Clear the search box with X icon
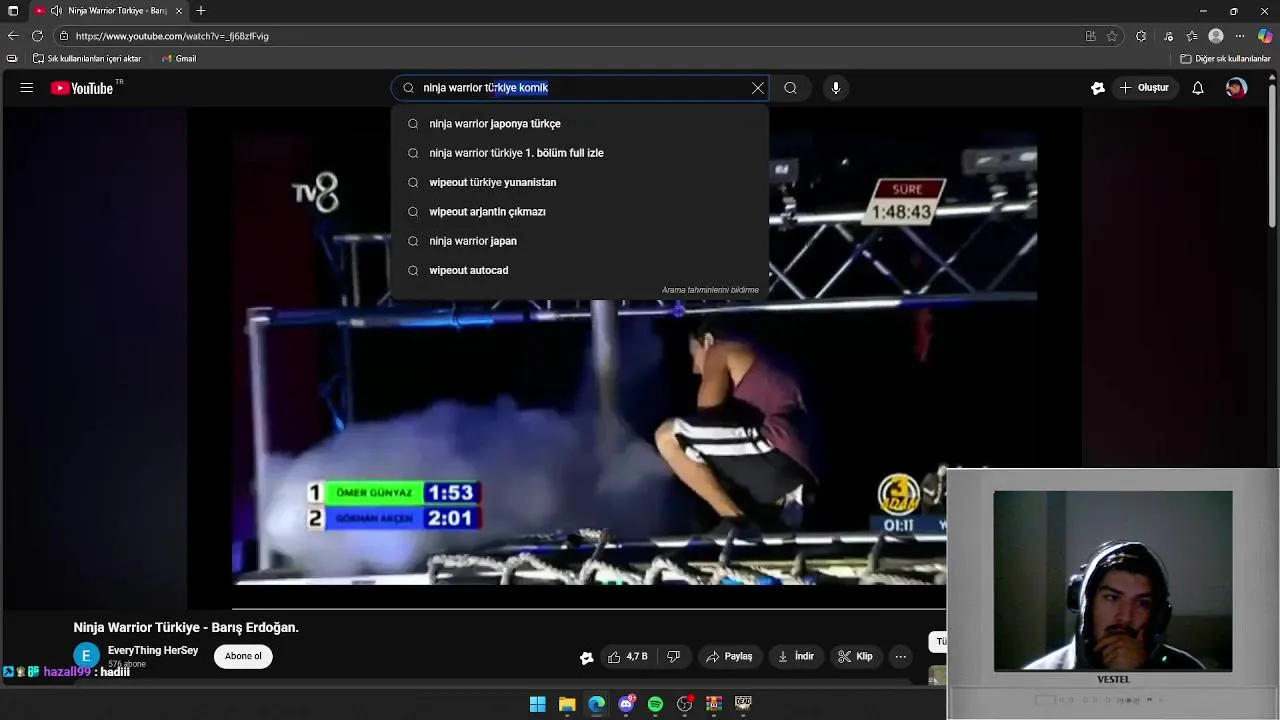Image resolution: width=1280 pixels, height=720 pixels. click(758, 88)
